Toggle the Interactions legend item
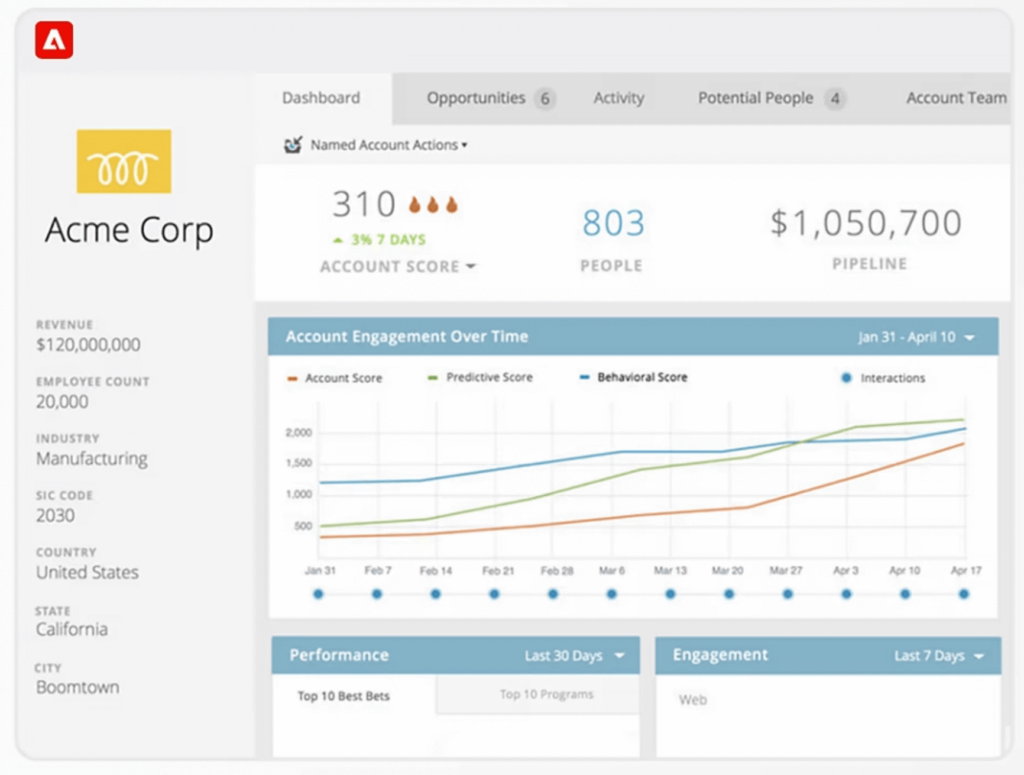 883,378
